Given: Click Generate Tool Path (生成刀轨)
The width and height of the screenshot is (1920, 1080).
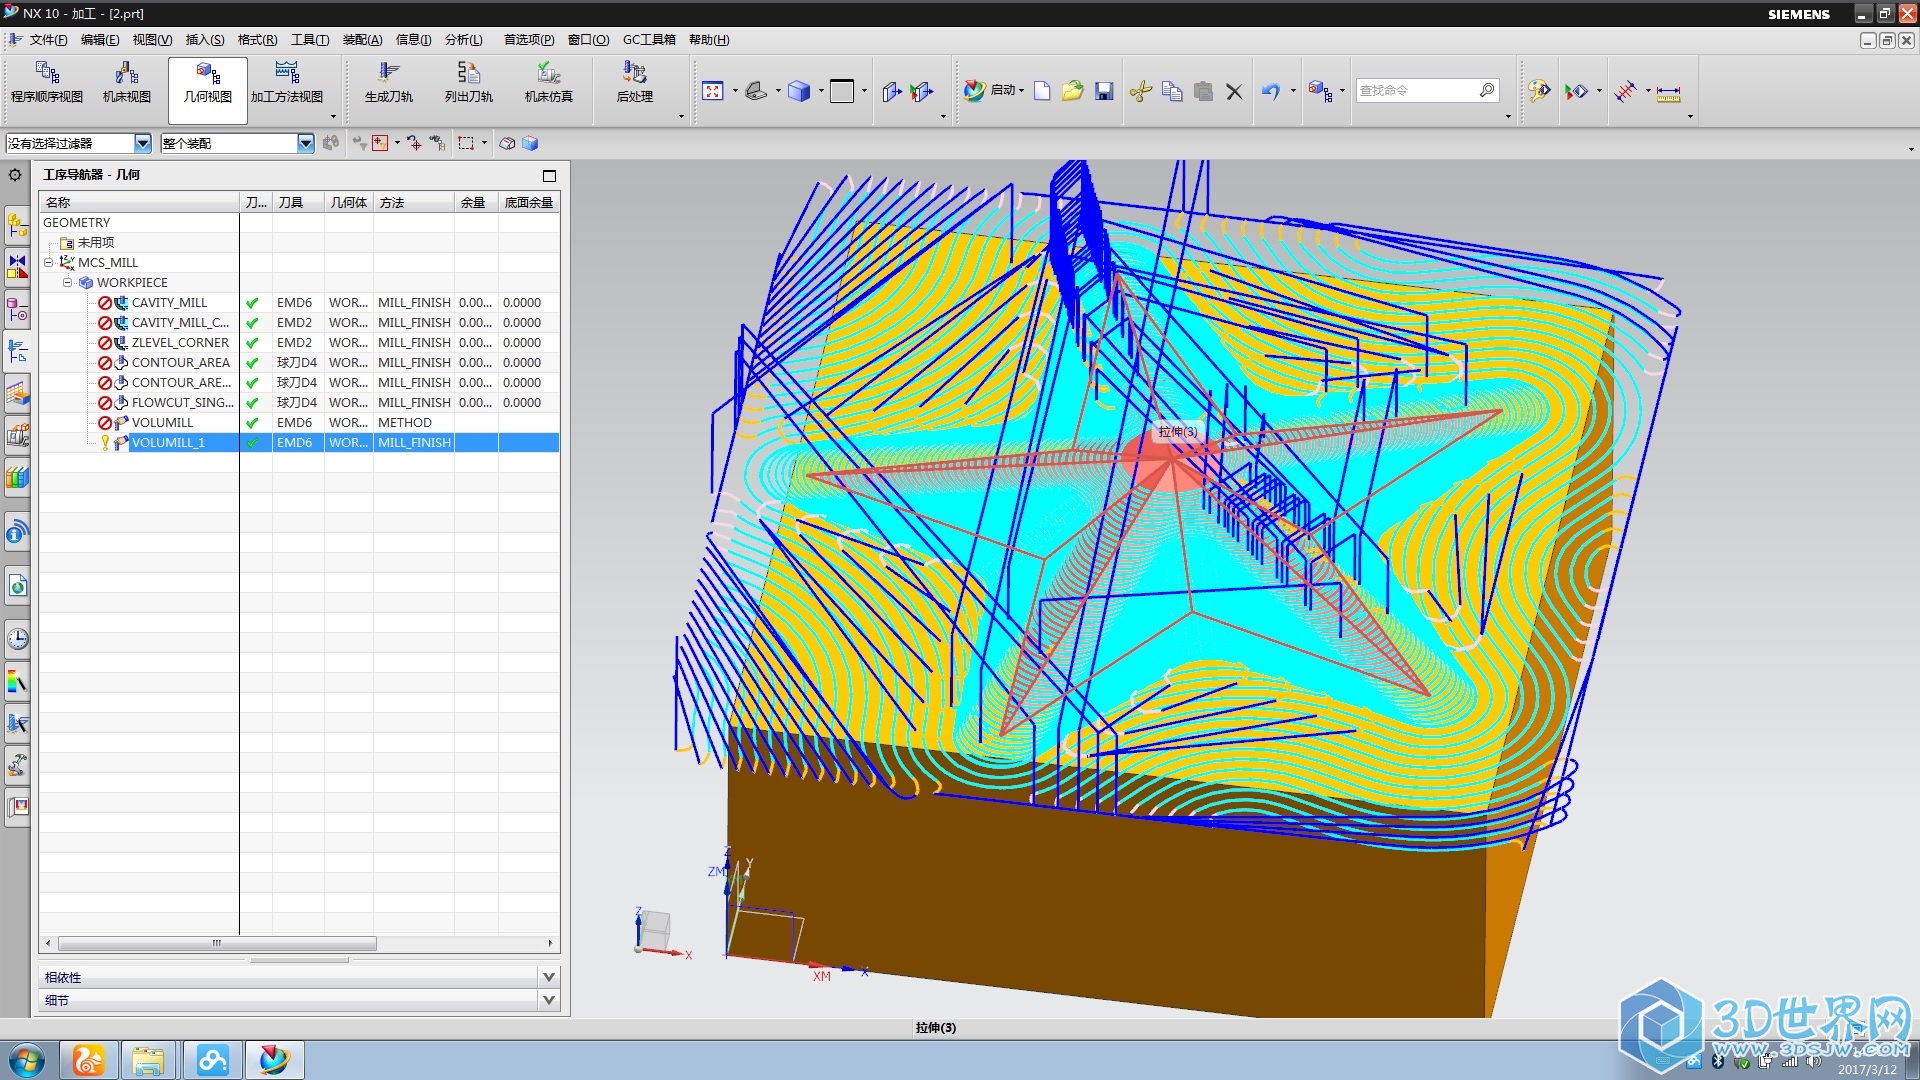Looking at the screenshot, I should (x=389, y=82).
